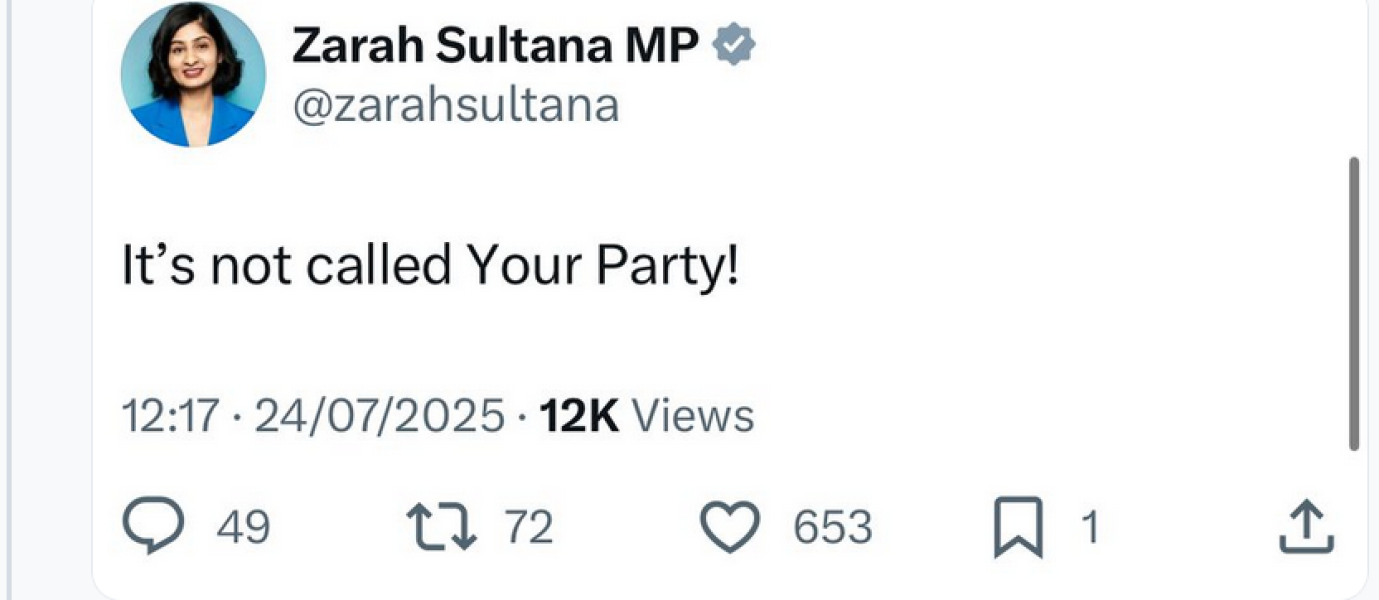Viewport: 1379px width, 600px height.
Task: Click the Views label after 12K
Action: pos(694,415)
